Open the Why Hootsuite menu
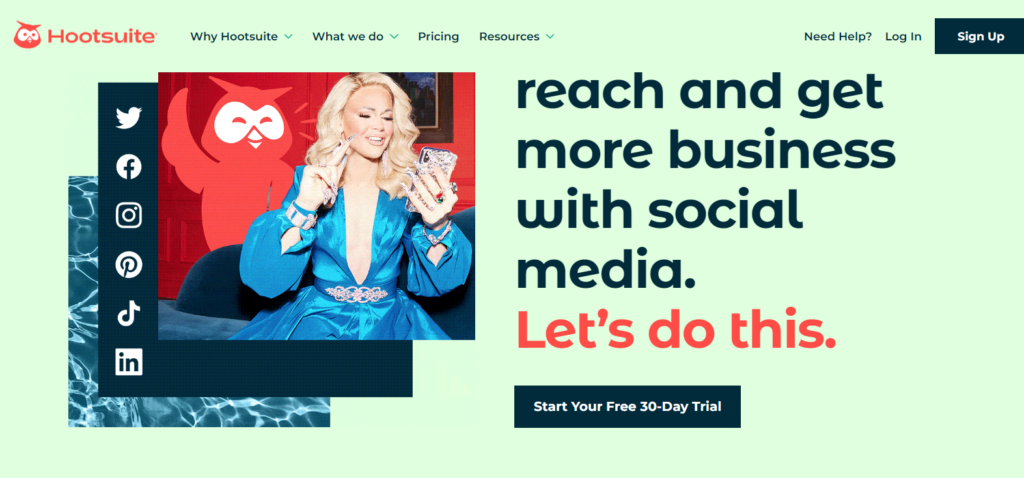The image size is (1024, 478). click(x=234, y=37)
